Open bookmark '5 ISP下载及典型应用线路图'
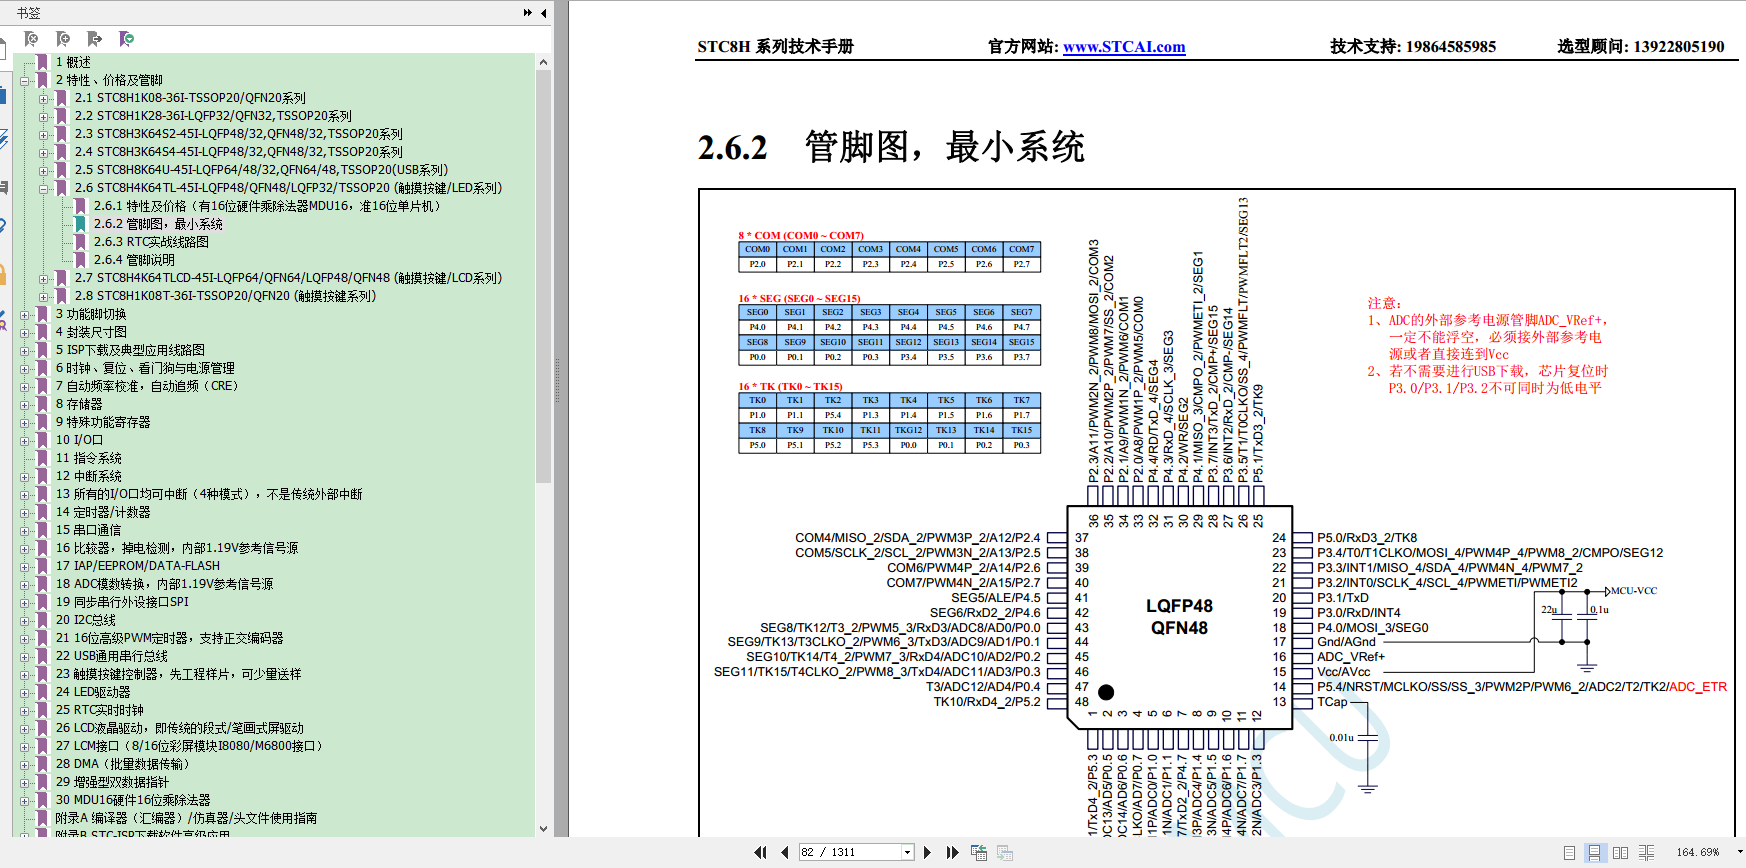 point(130,350)
